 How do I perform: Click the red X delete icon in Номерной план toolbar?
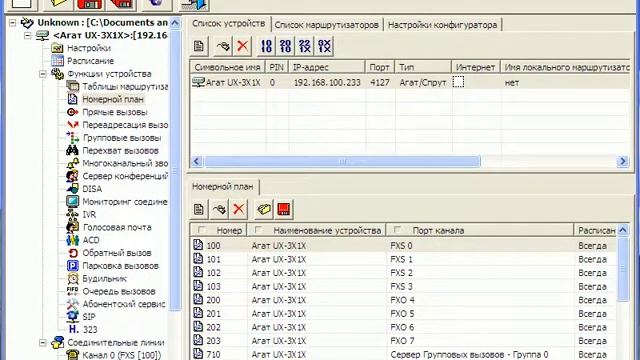coord(239,209)
